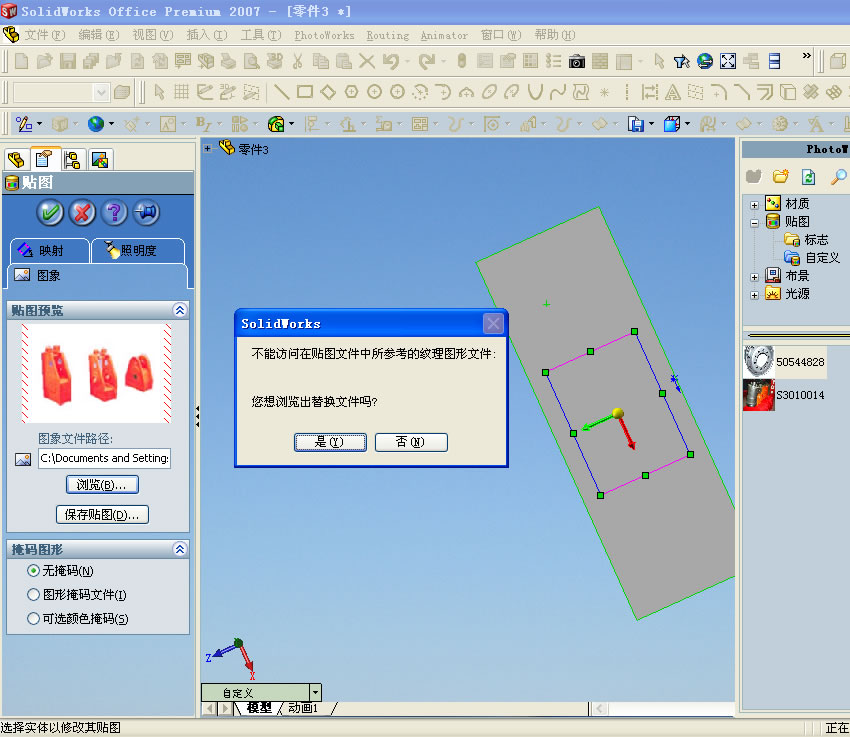Click 是(Y) in the SolidWorks dialog

[330, 442]
